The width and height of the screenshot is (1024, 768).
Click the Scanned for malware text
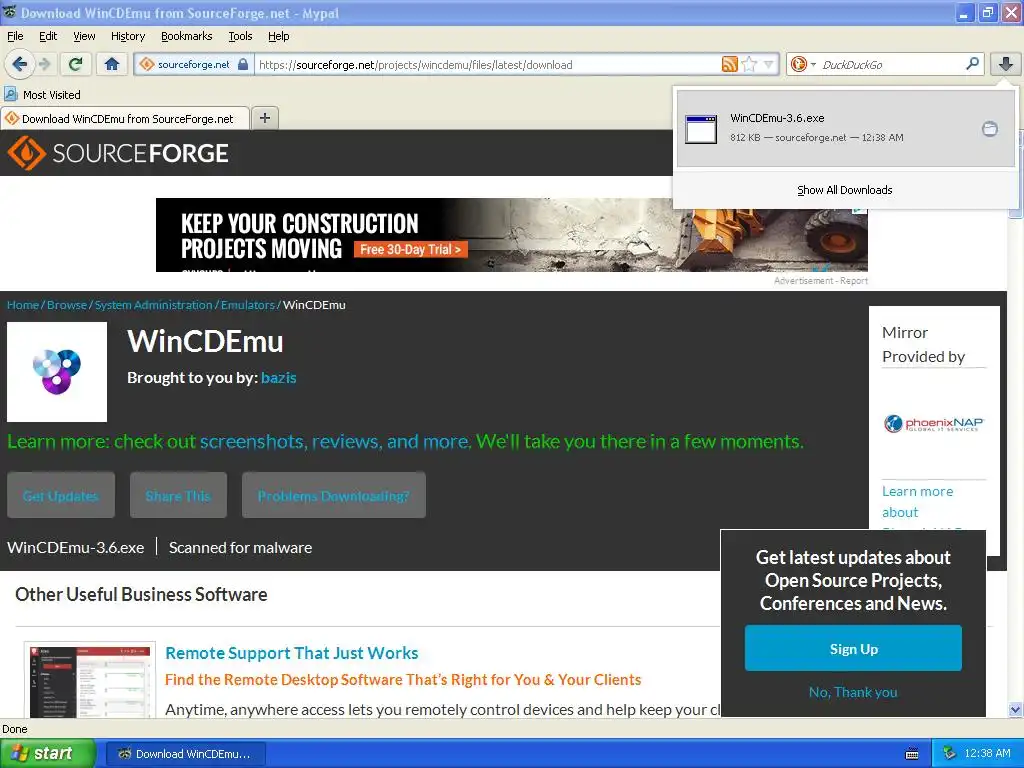[x=240, y=547]
